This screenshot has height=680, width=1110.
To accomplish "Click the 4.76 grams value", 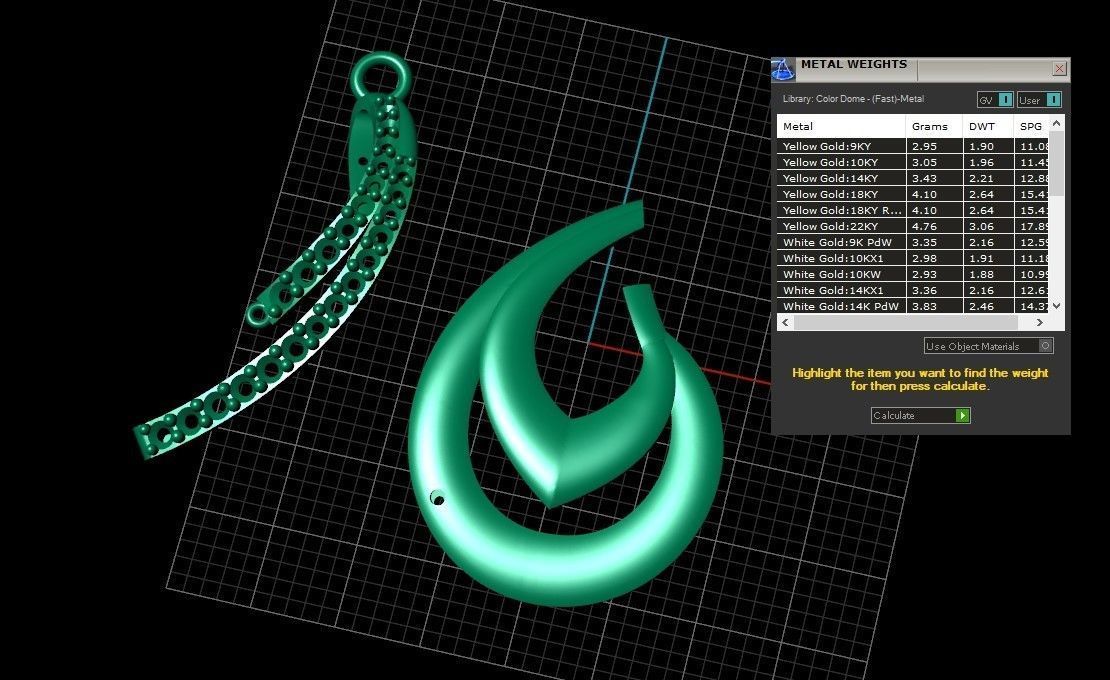I will click(x=925, y=226).
